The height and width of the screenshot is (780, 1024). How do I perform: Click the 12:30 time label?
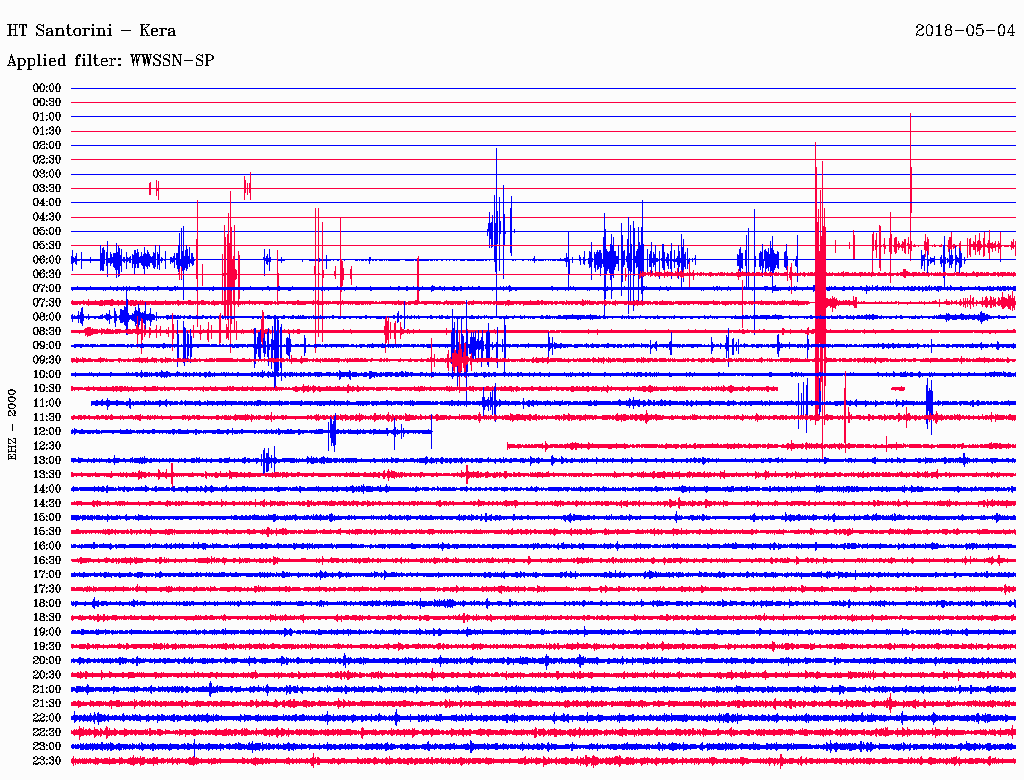[47, 446]
